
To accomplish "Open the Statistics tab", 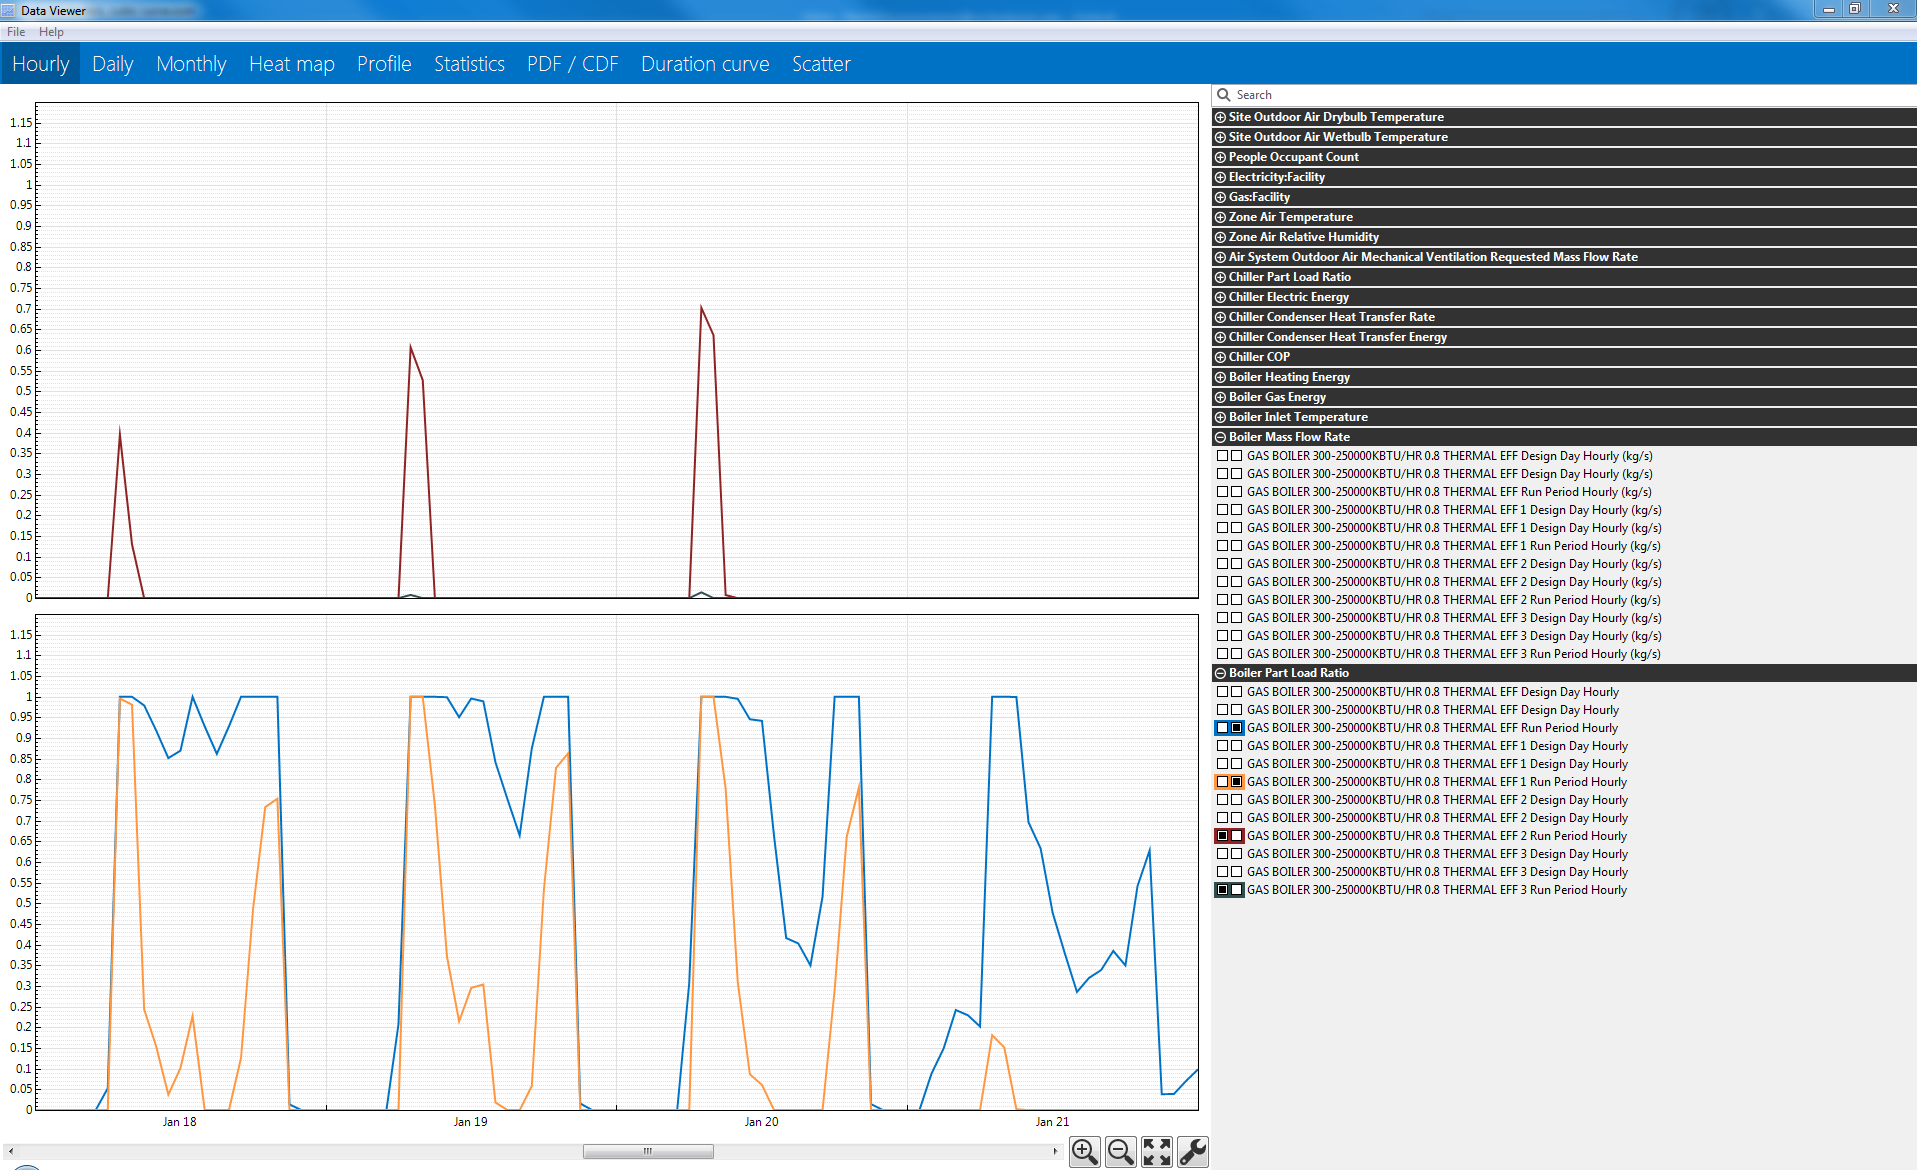I will coord(469,64).
